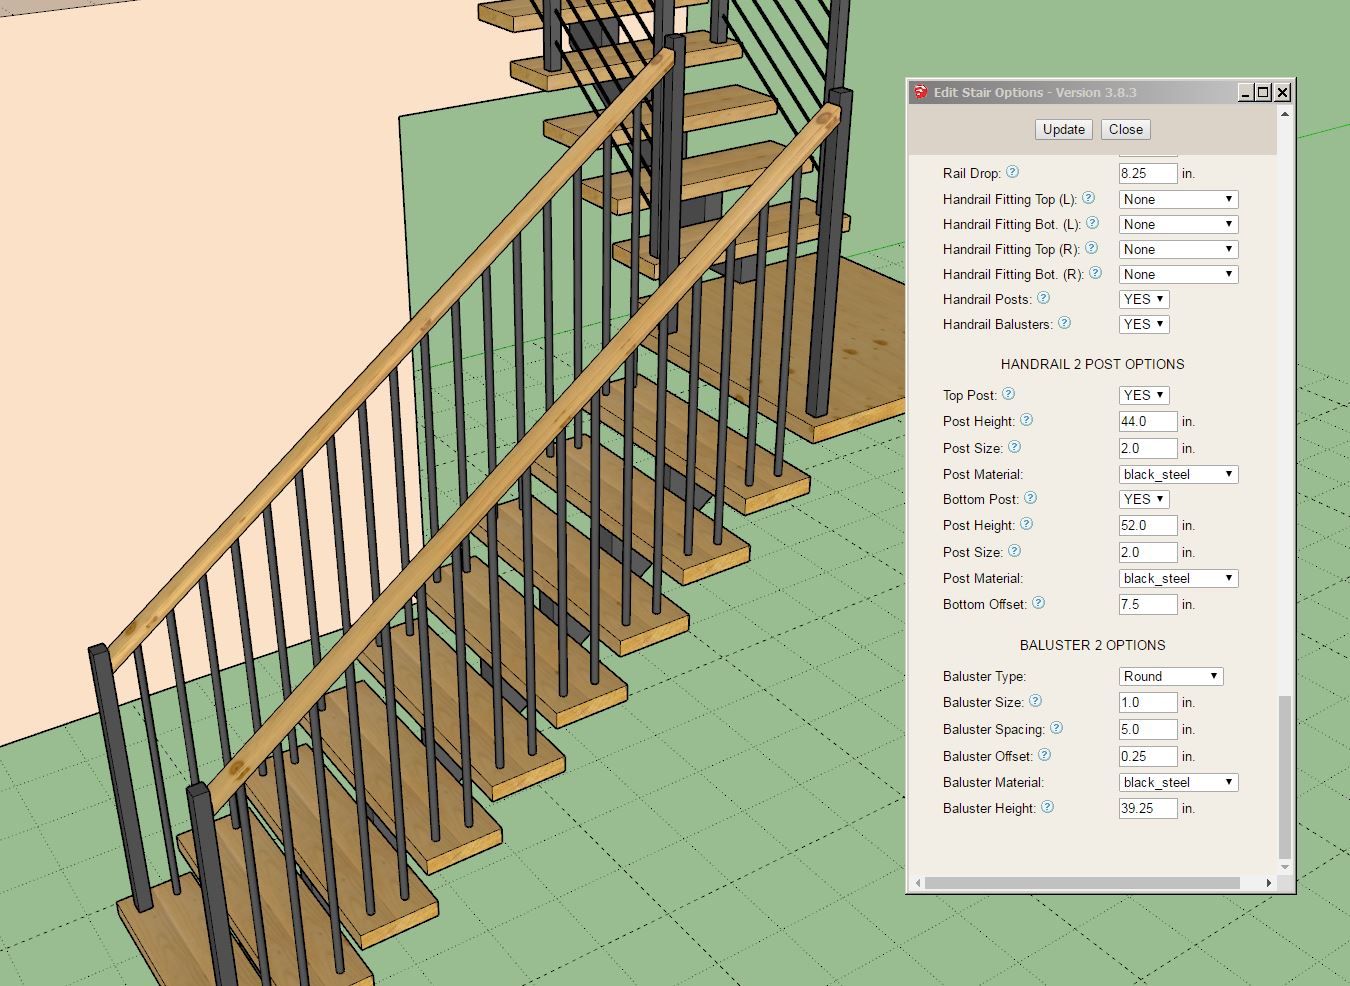
Task: Show help for Post Height under Top Post
Action: (x=1026, y=420)
